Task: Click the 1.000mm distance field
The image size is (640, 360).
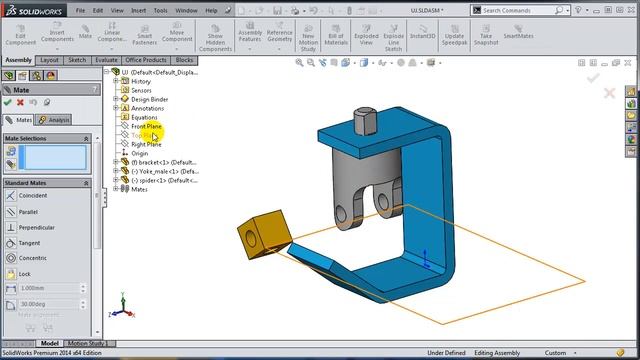Action: 49,289
